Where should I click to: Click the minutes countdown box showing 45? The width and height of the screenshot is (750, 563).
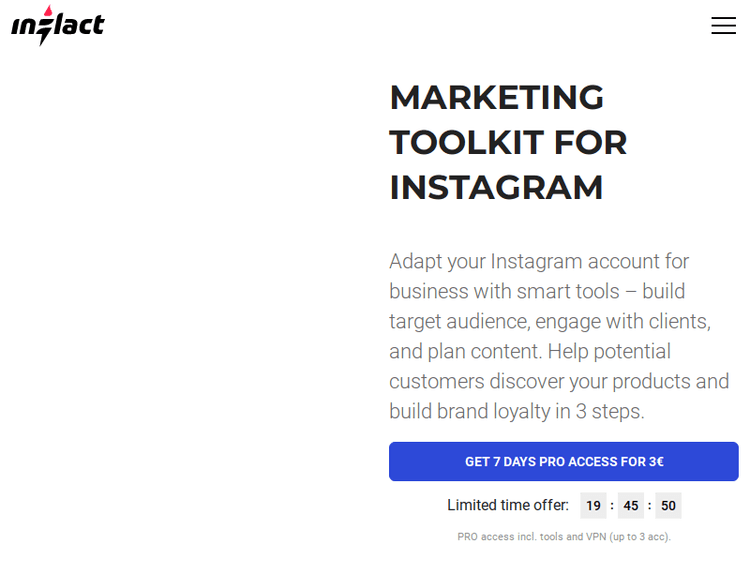[631, 506]
